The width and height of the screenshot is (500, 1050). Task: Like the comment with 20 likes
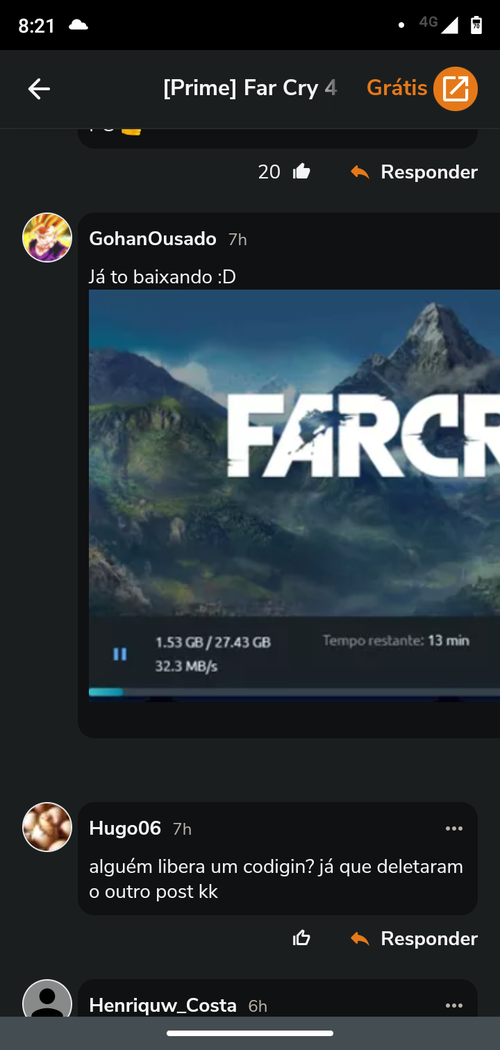click(302, 172)
